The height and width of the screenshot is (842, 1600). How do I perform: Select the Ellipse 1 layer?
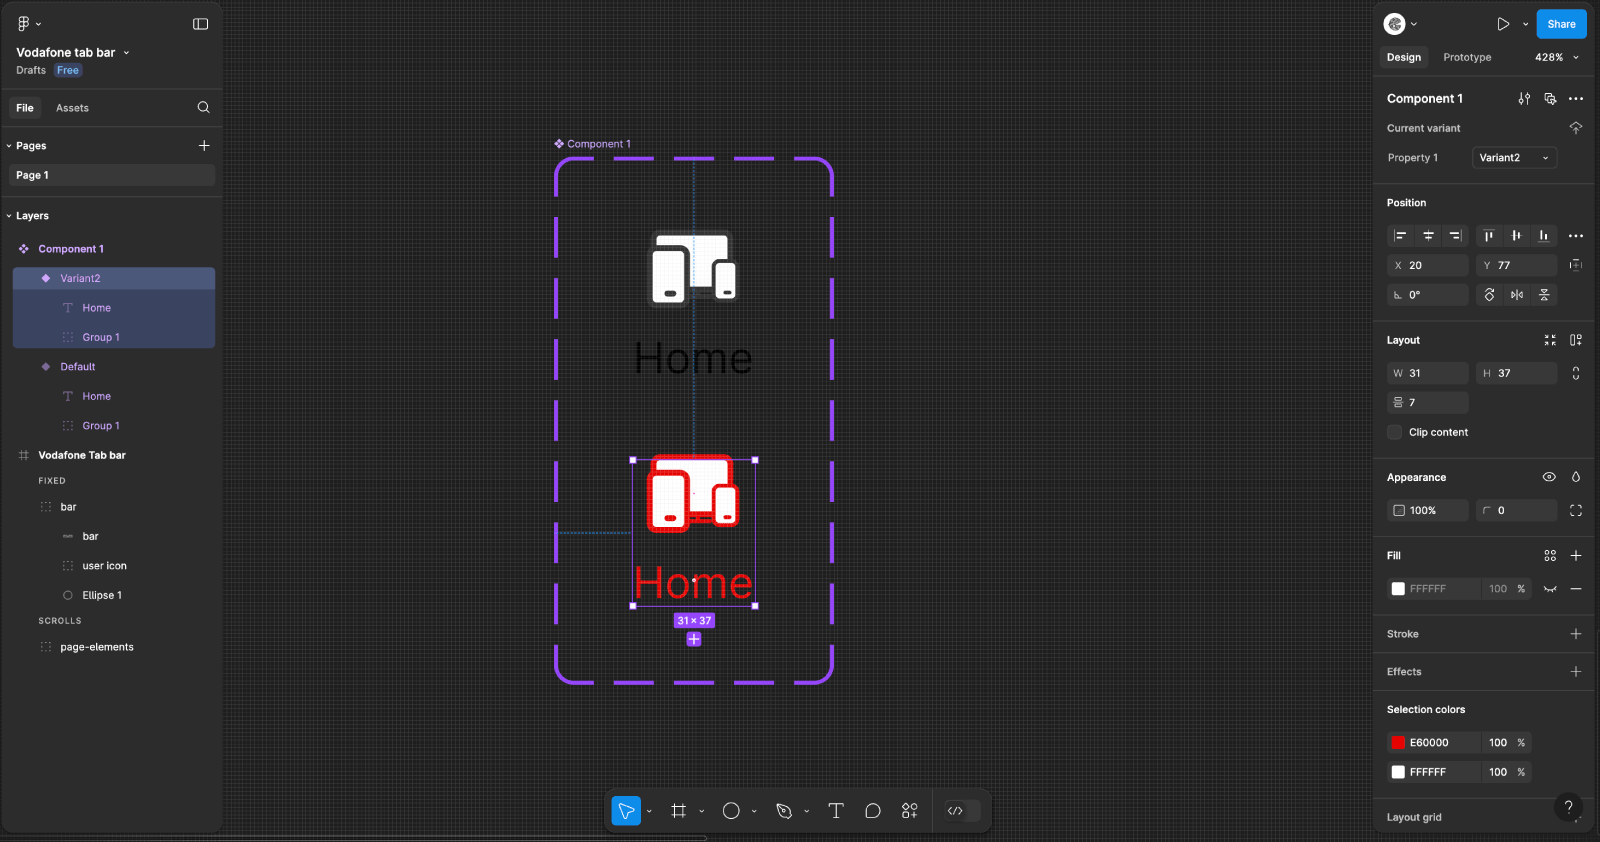(102, 595)
